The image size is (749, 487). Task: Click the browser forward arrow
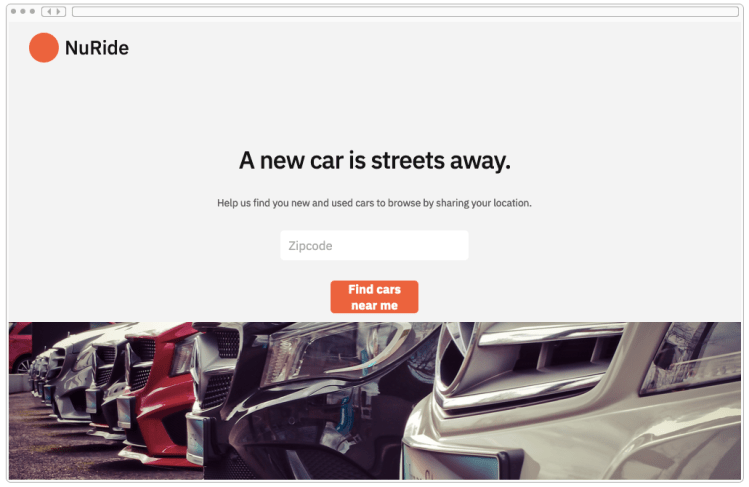tap(58, 11)
